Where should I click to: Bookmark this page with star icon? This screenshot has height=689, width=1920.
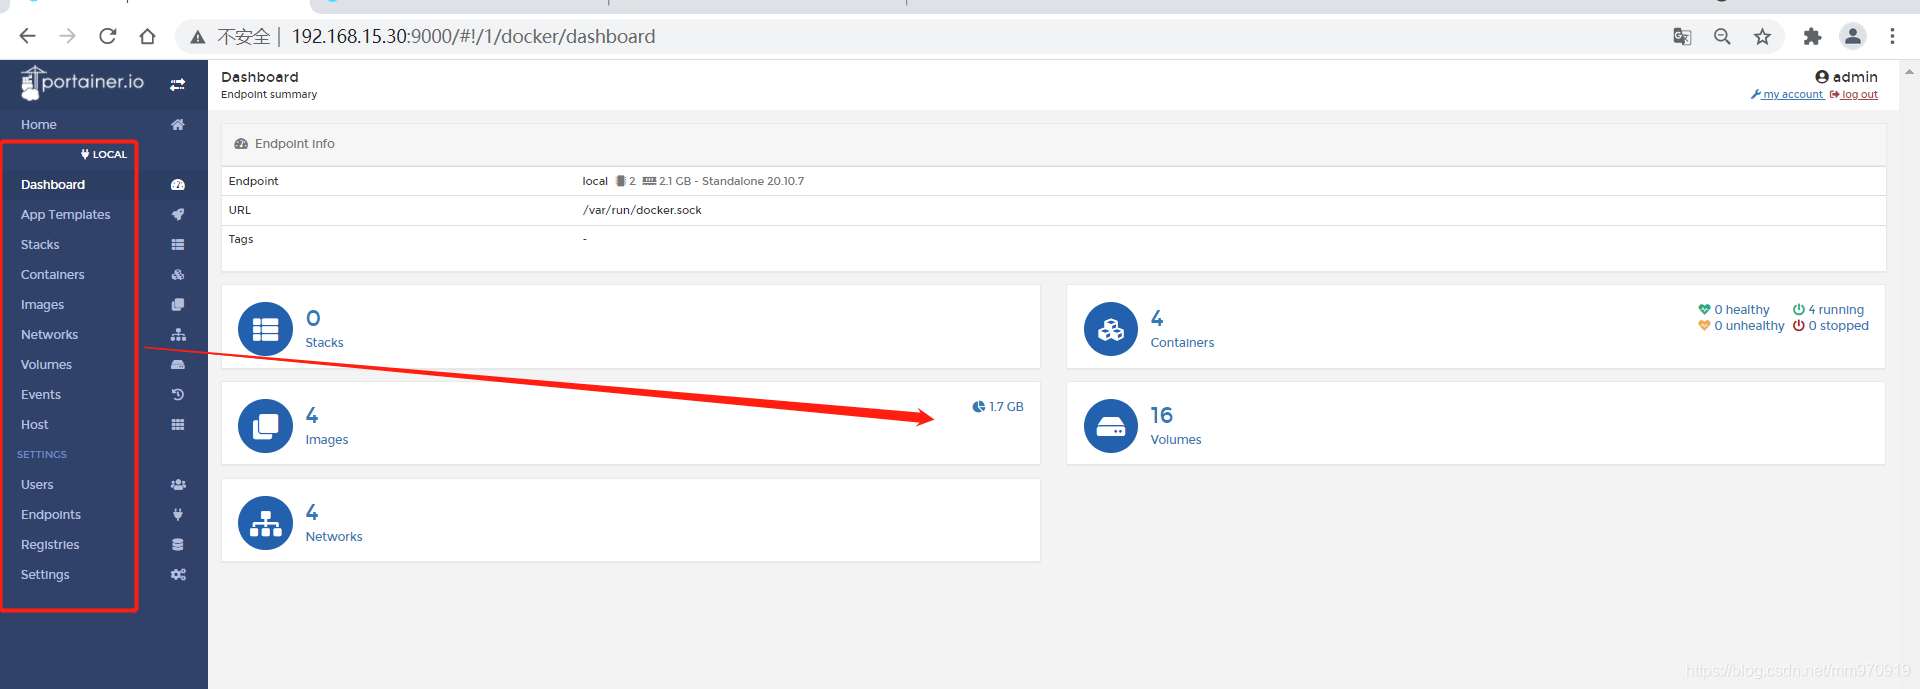coord(1762,37)
